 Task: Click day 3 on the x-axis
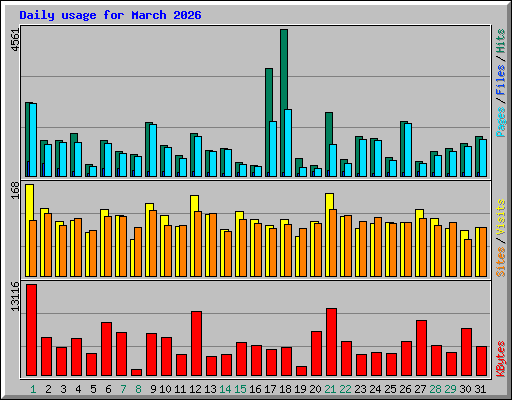[x=63, y=389]
